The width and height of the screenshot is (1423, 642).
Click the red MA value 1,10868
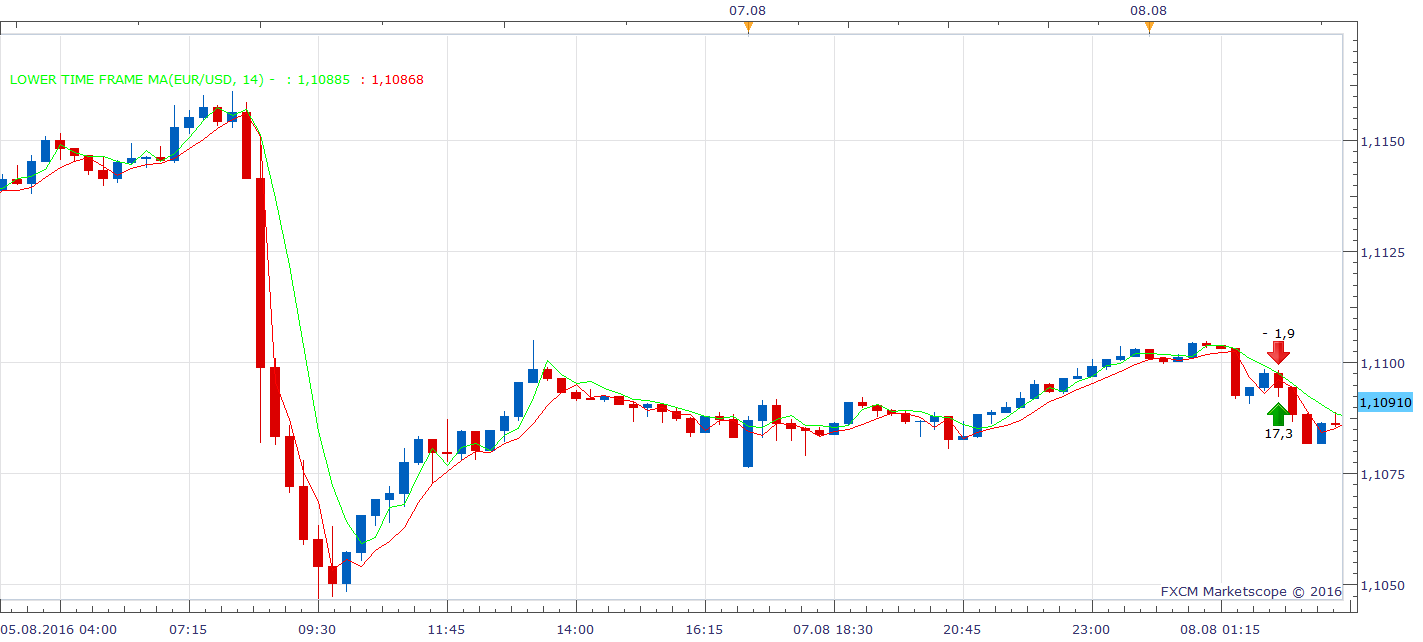point(398,79)
